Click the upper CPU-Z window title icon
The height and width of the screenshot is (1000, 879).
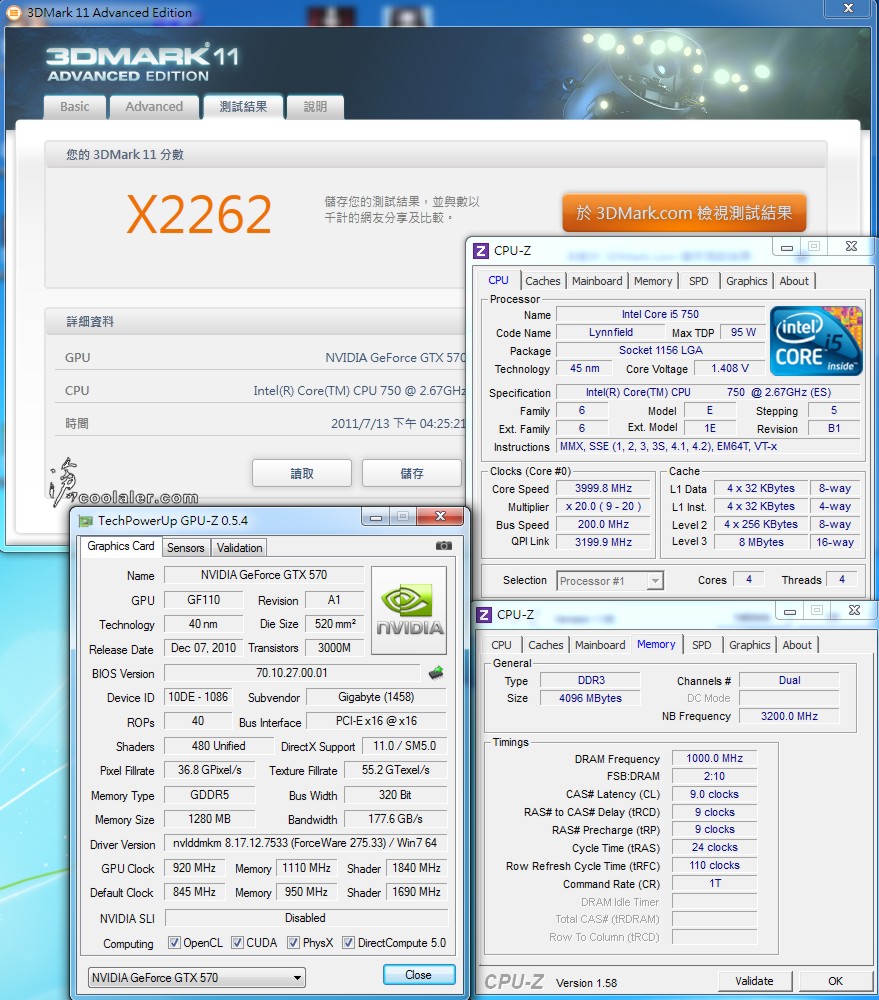[x=481, y=250]
